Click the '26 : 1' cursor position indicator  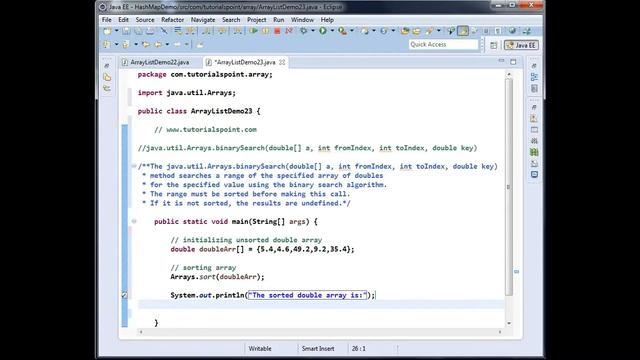coord(359,349)
